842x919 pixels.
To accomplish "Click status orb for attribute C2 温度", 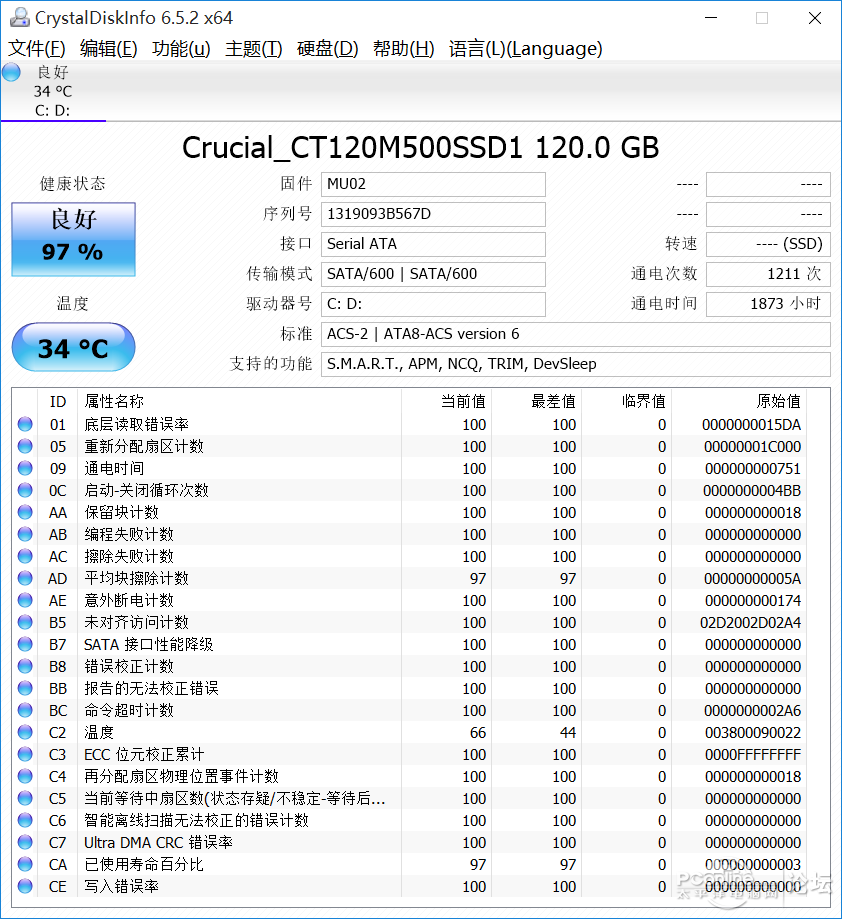I will pyautogui.click(x=25, y=732).
